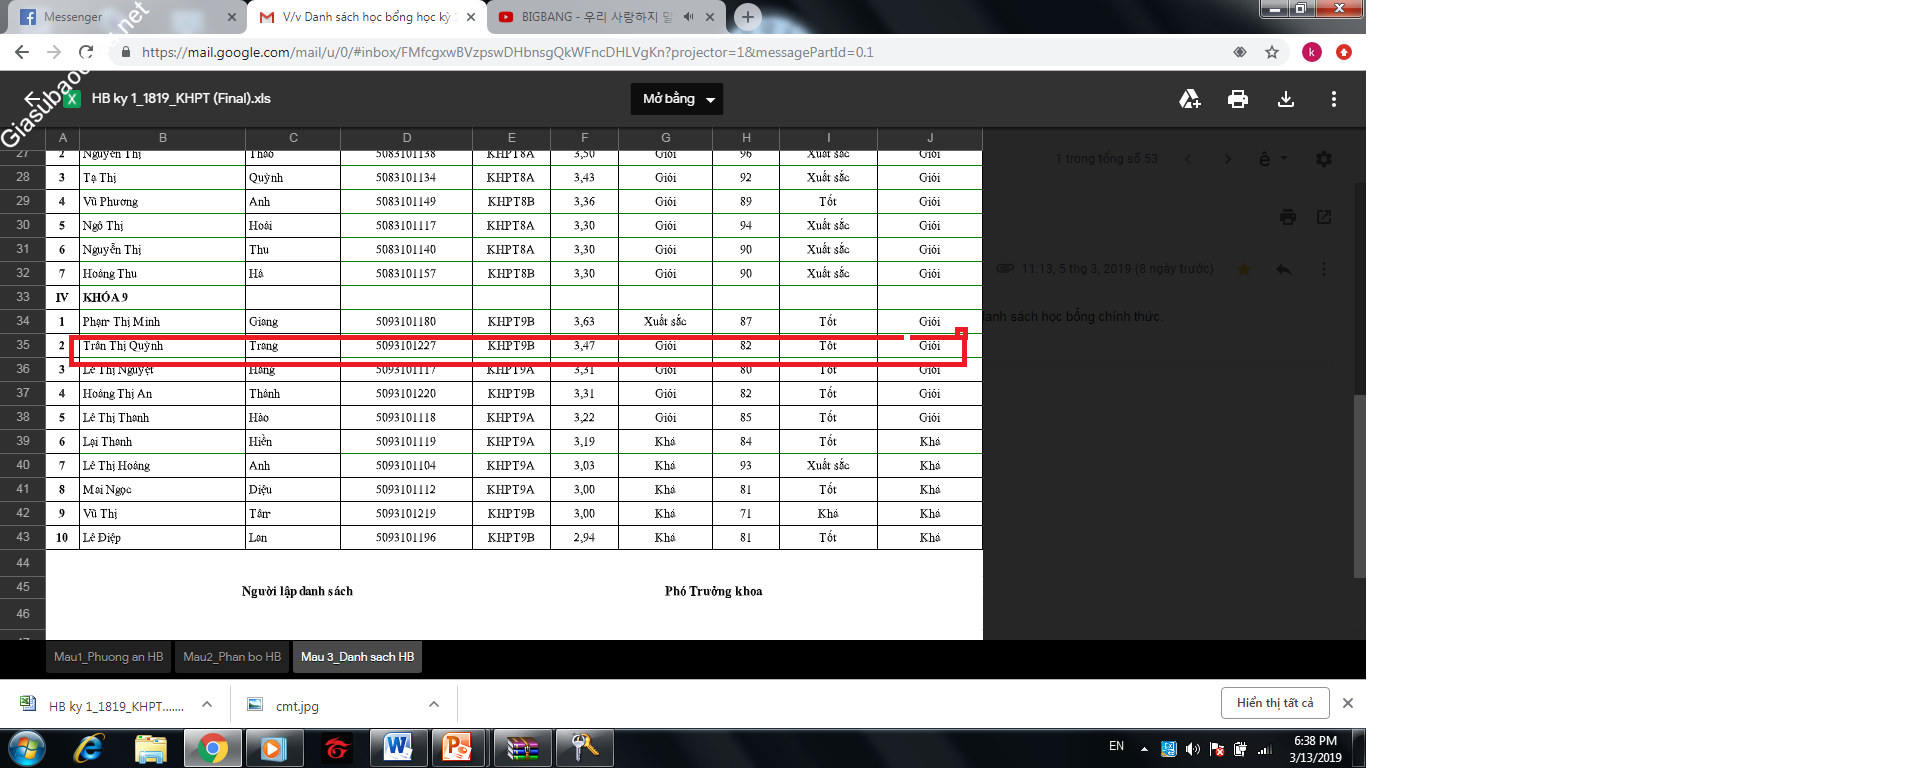Switch to the Messenger browser tab
This screenshot has height=768, width=1918.
pyautogui.click(x=120, y=17)
